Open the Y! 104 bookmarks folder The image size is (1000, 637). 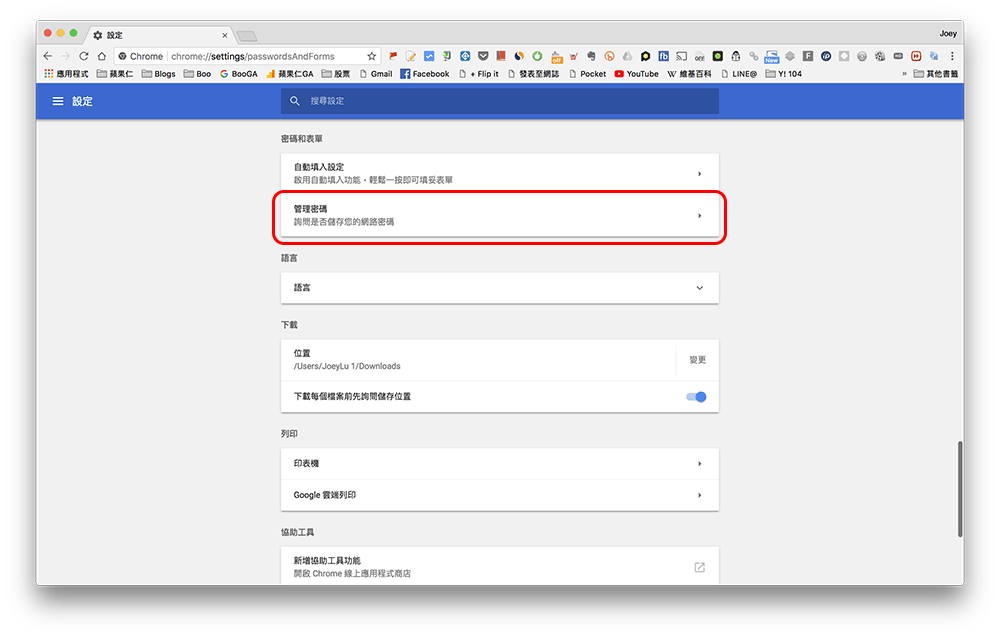[784, 74]
